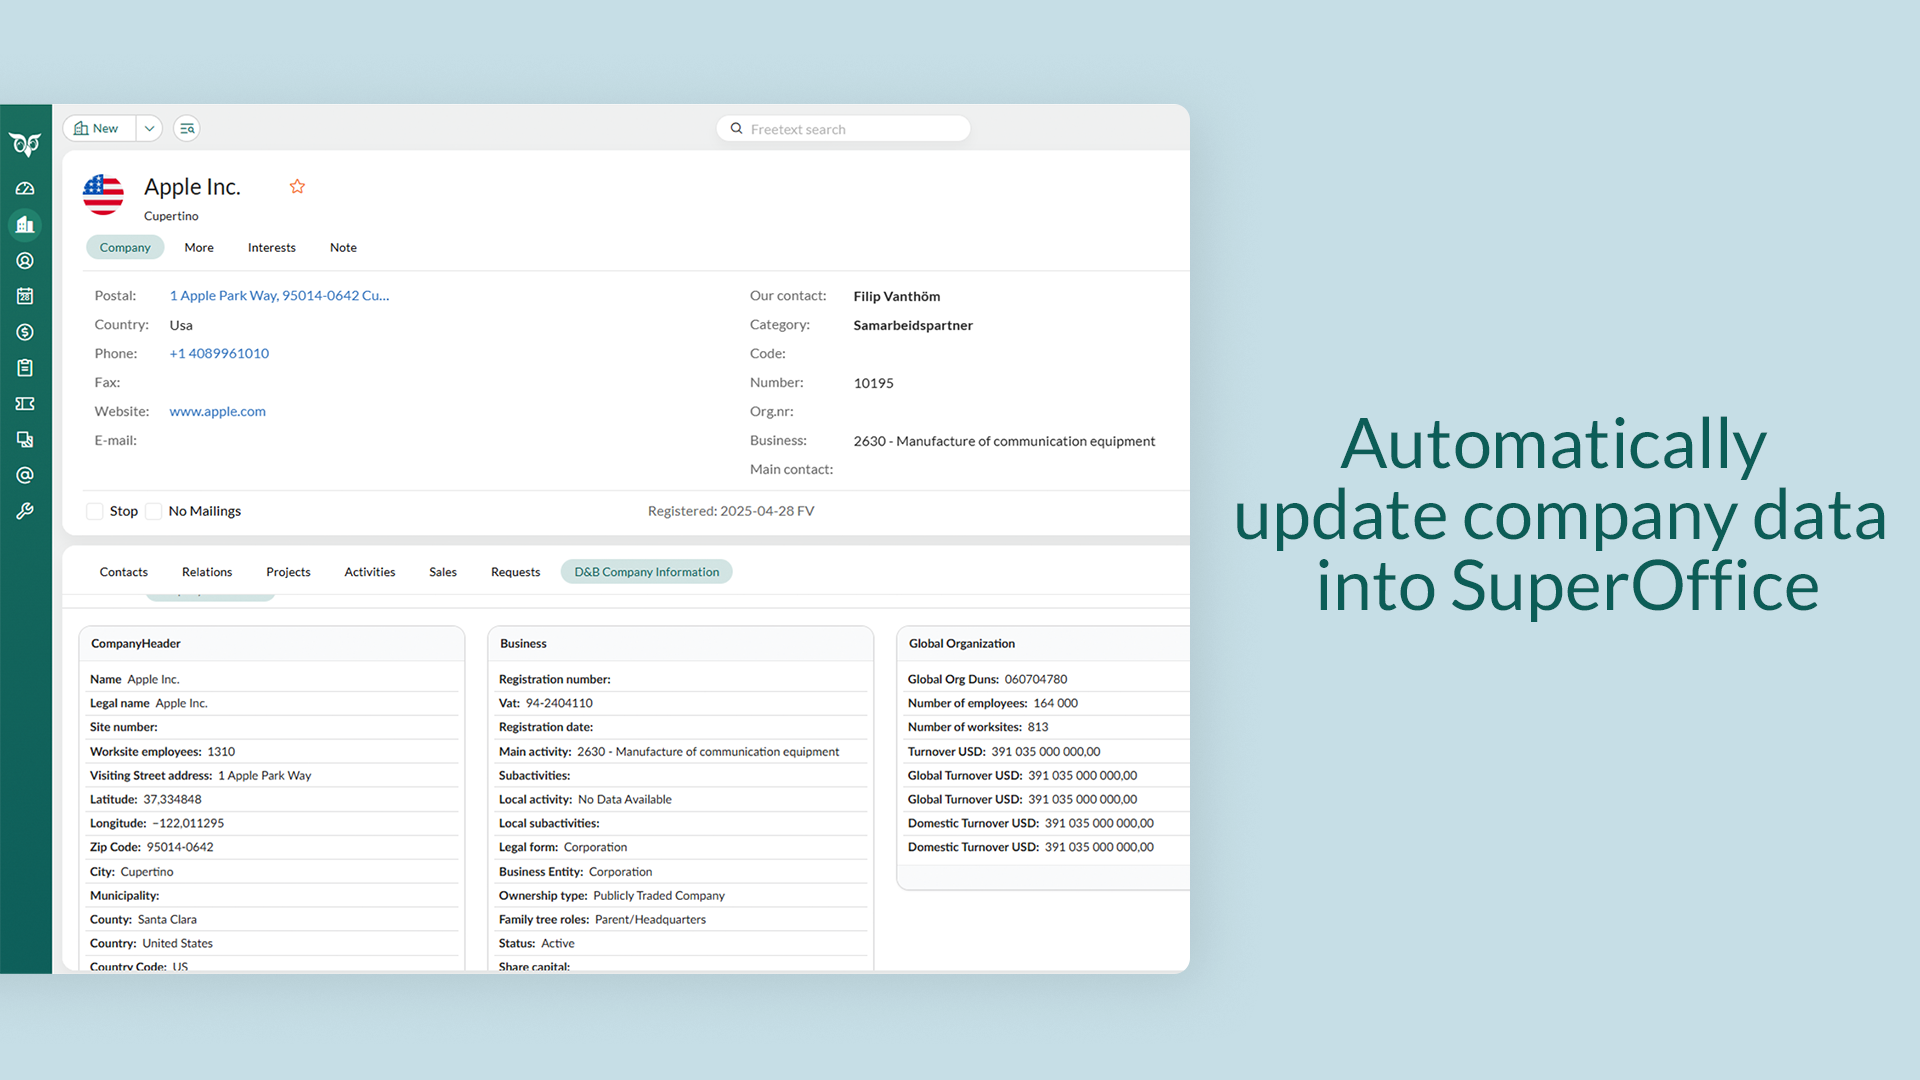1920x1080 pixels.
Task: Open the find list icon beside New
Action: tap(187, 128)
